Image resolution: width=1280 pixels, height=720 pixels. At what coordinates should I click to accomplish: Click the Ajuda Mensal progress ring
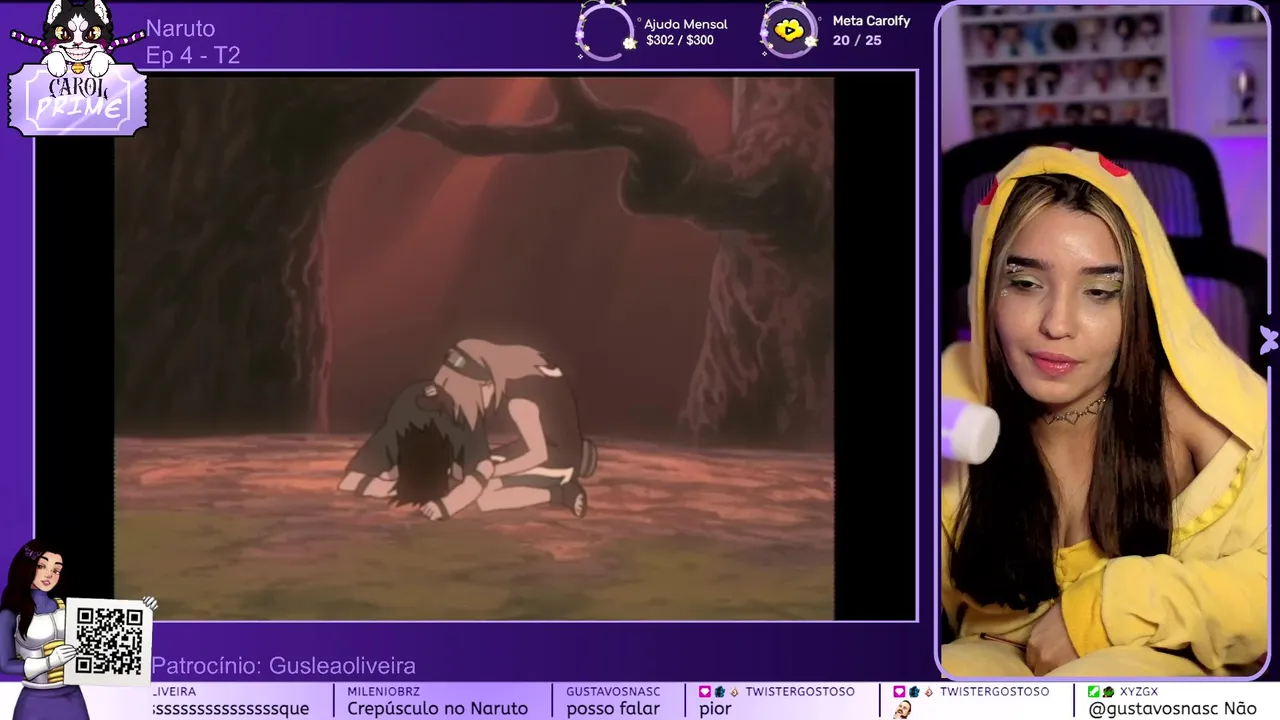click(604, 32)
